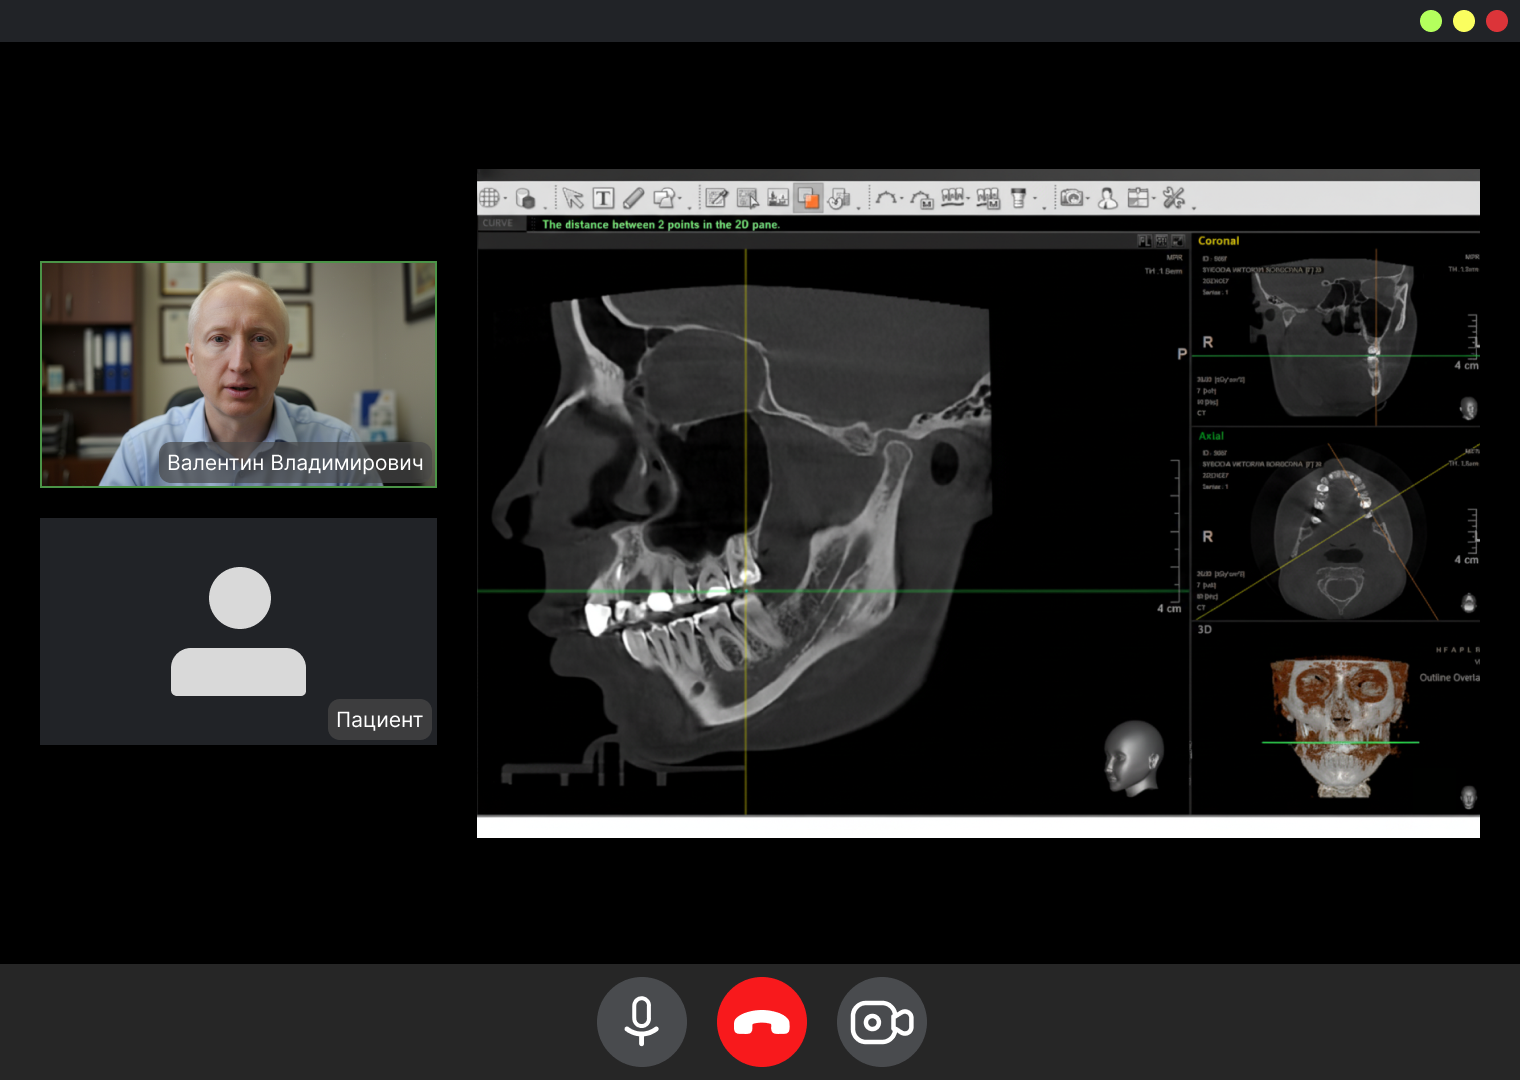Expand the dropdown arrow beside grid icon
Screen dimensions: 1520x1080
505,199
